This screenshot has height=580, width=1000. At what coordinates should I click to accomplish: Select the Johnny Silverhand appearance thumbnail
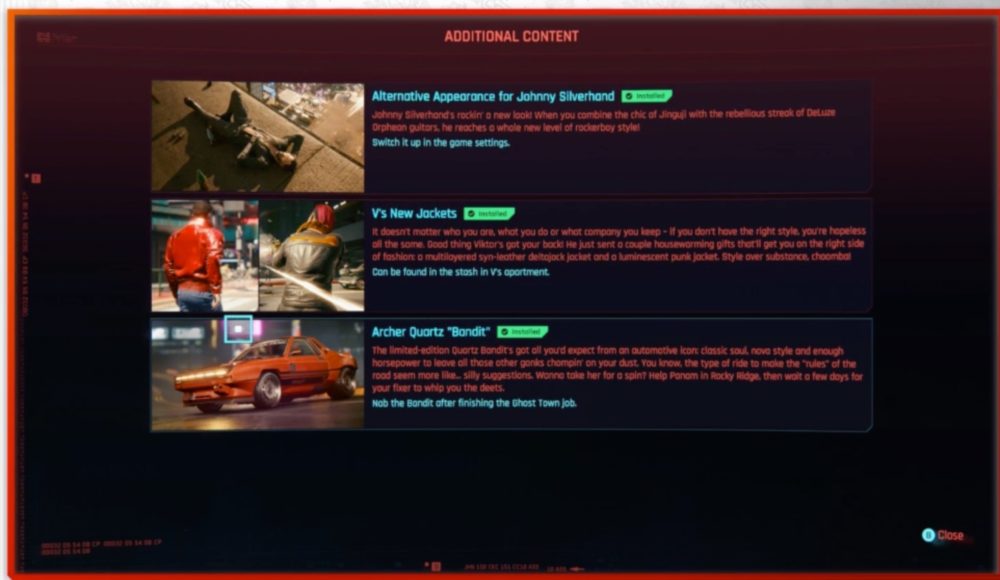coord(258,137)
